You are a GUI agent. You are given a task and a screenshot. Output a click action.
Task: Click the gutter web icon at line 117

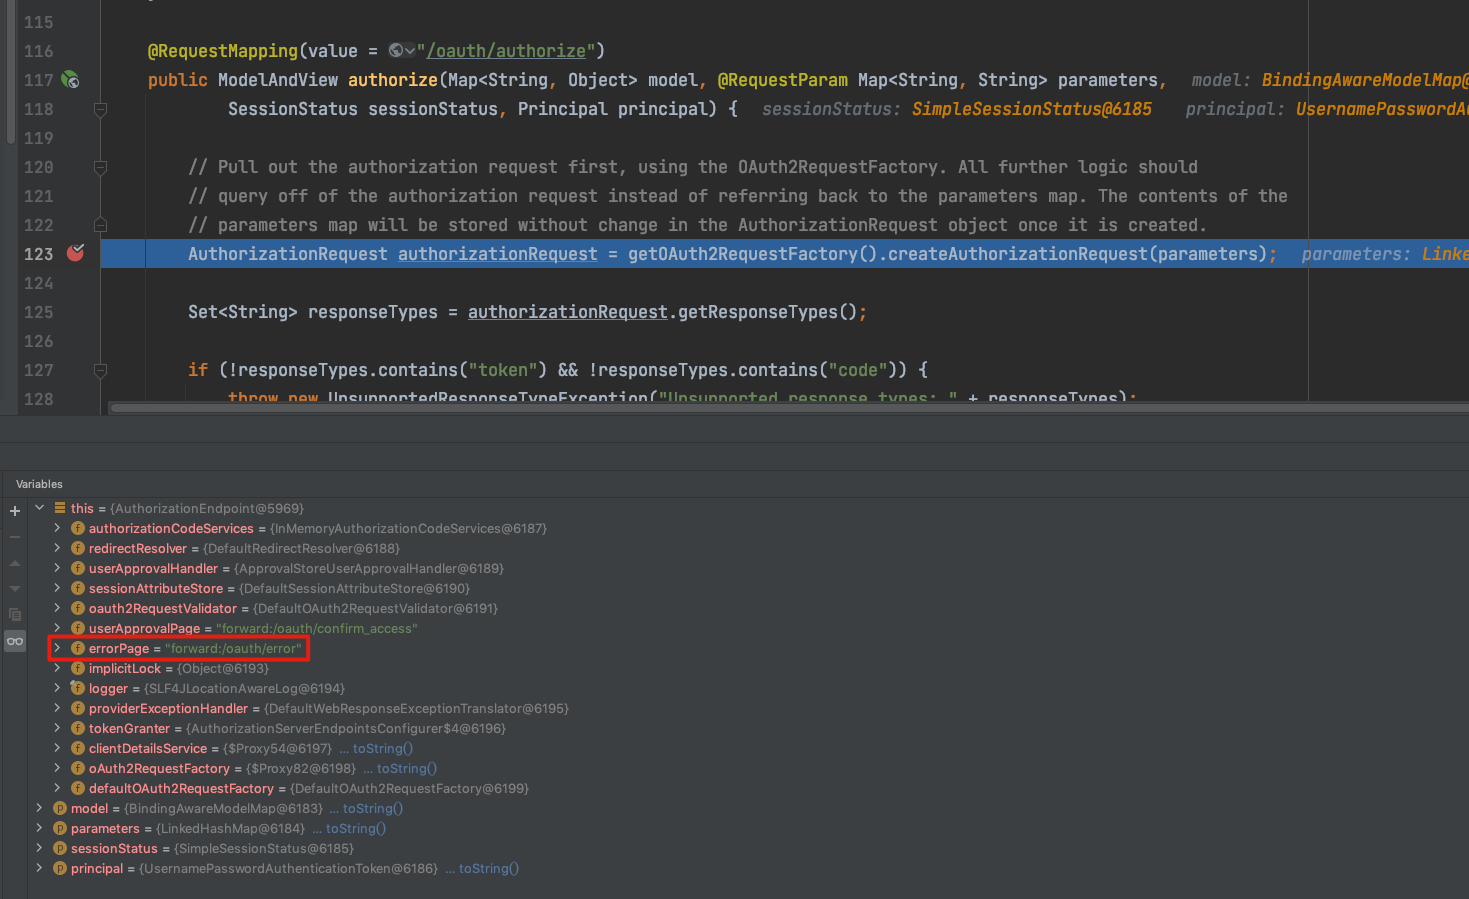tap(70, 79)
